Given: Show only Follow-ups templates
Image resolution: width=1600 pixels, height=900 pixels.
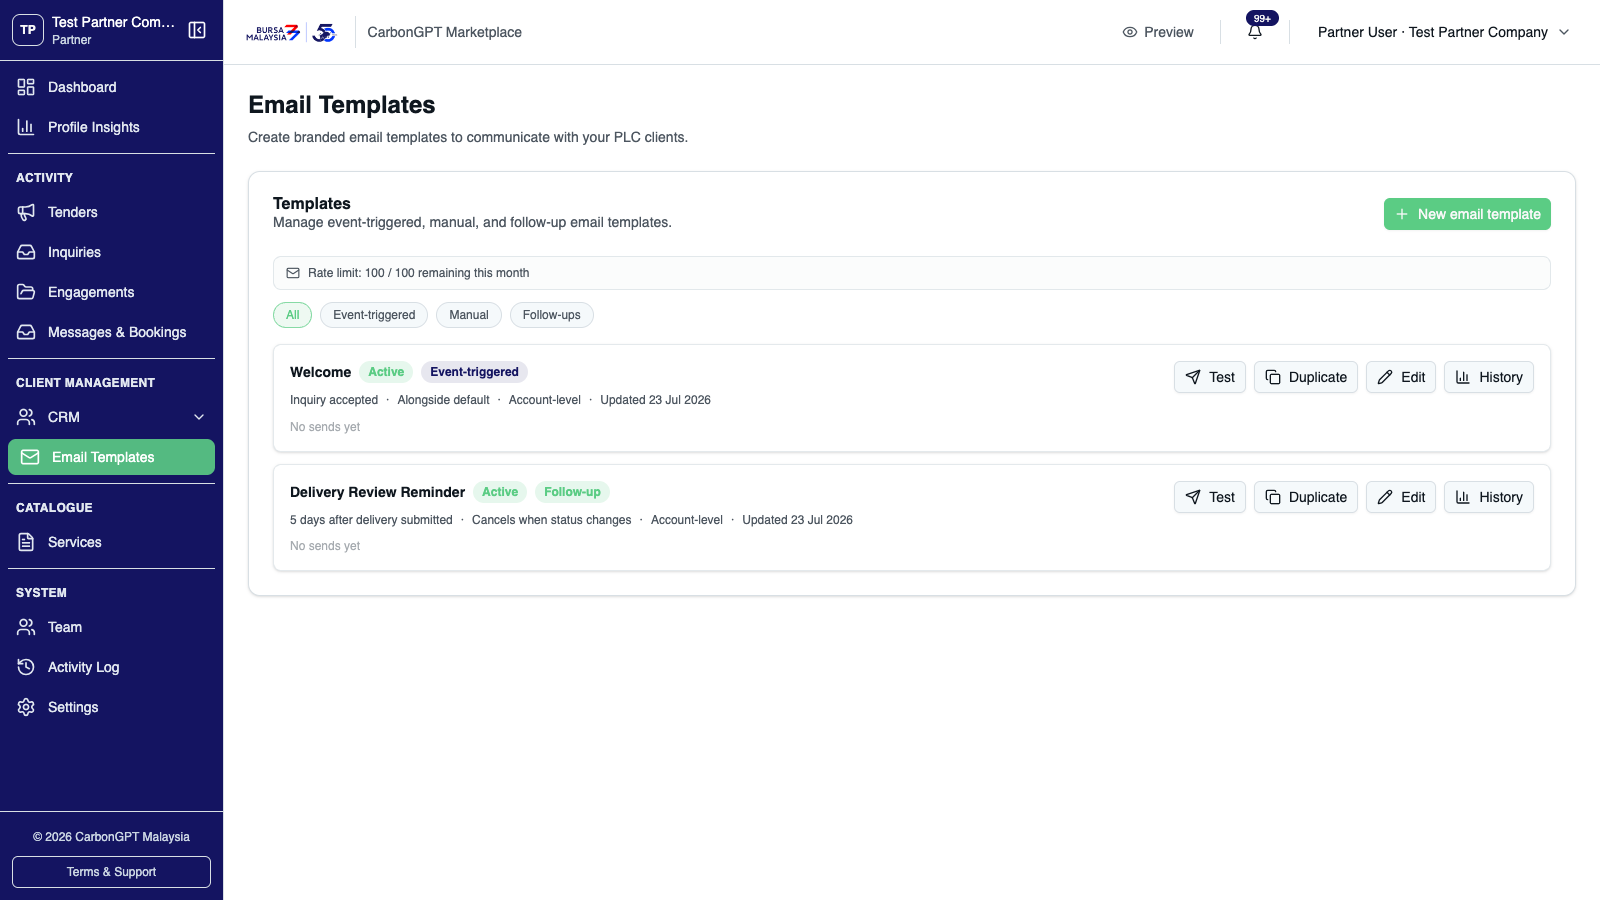Looking at the screenshot, I should click(x=552, y=315).
